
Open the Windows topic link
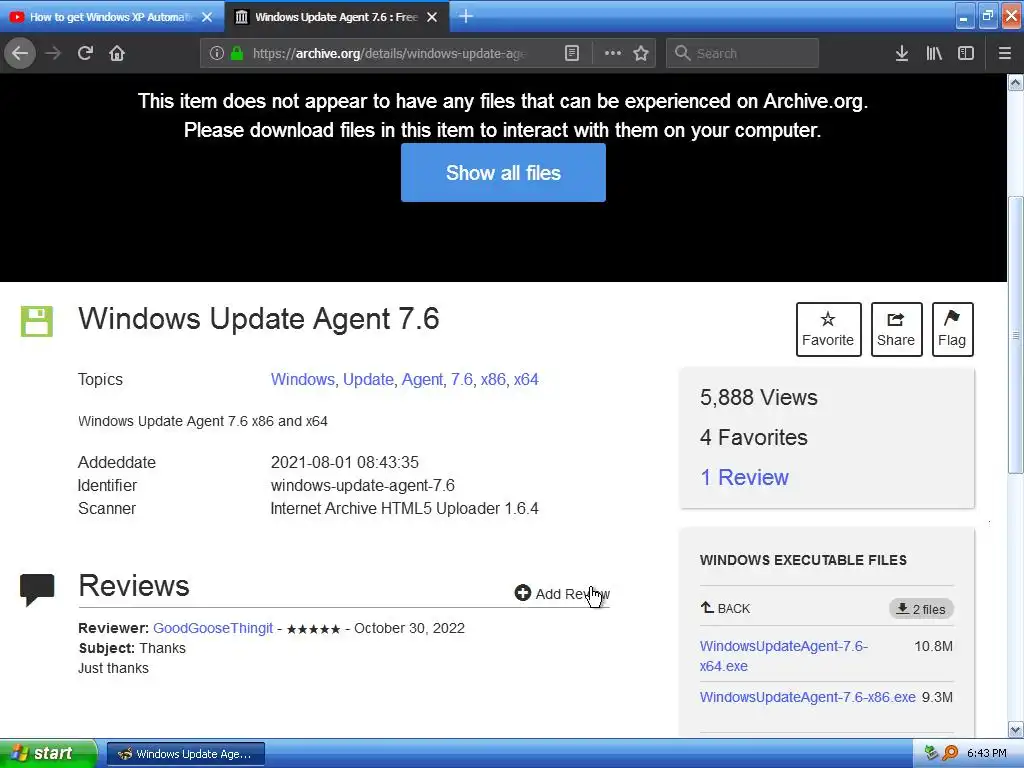[x=302, y=379]
